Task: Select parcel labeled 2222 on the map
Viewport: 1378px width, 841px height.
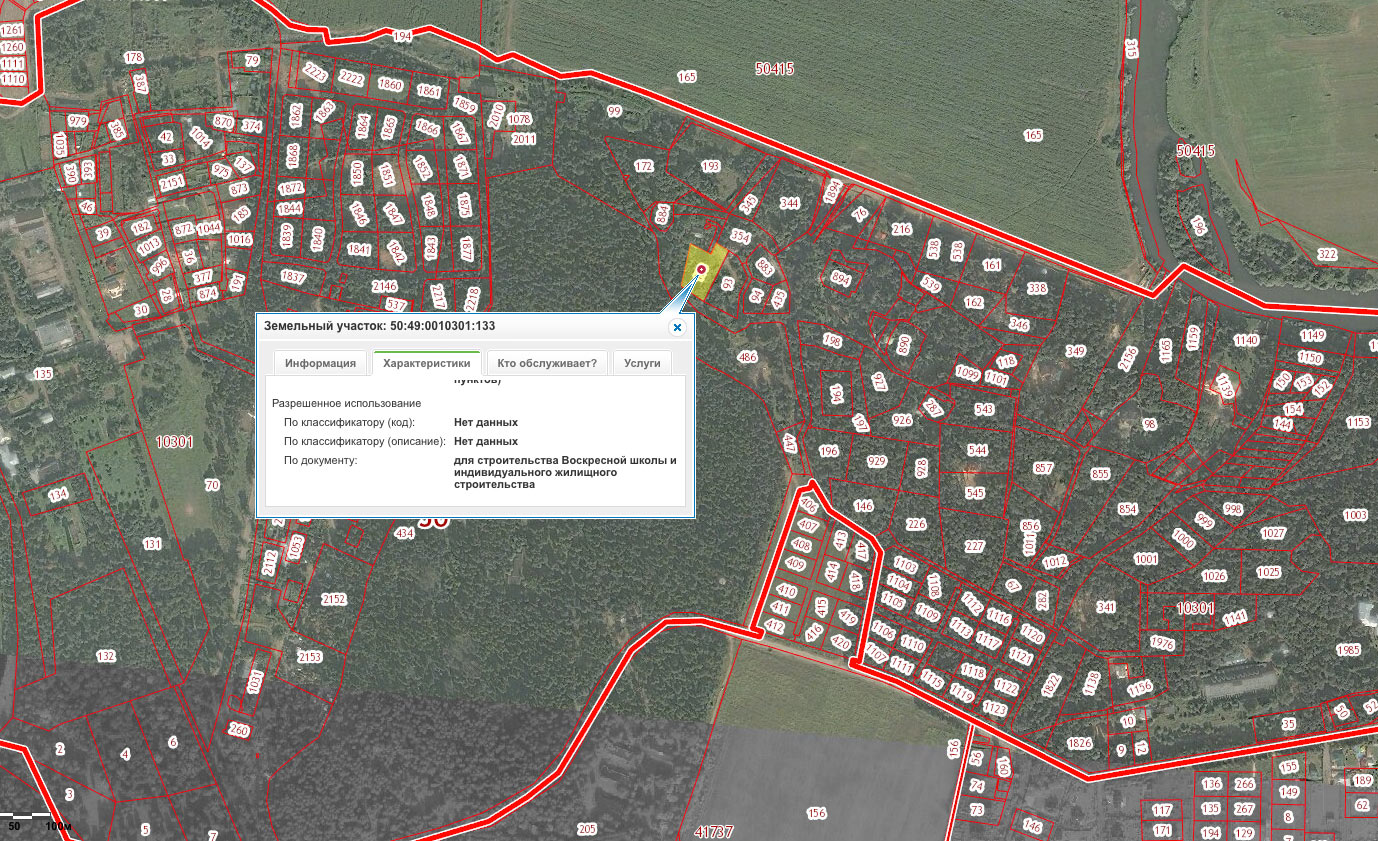Action: point(351,78)
